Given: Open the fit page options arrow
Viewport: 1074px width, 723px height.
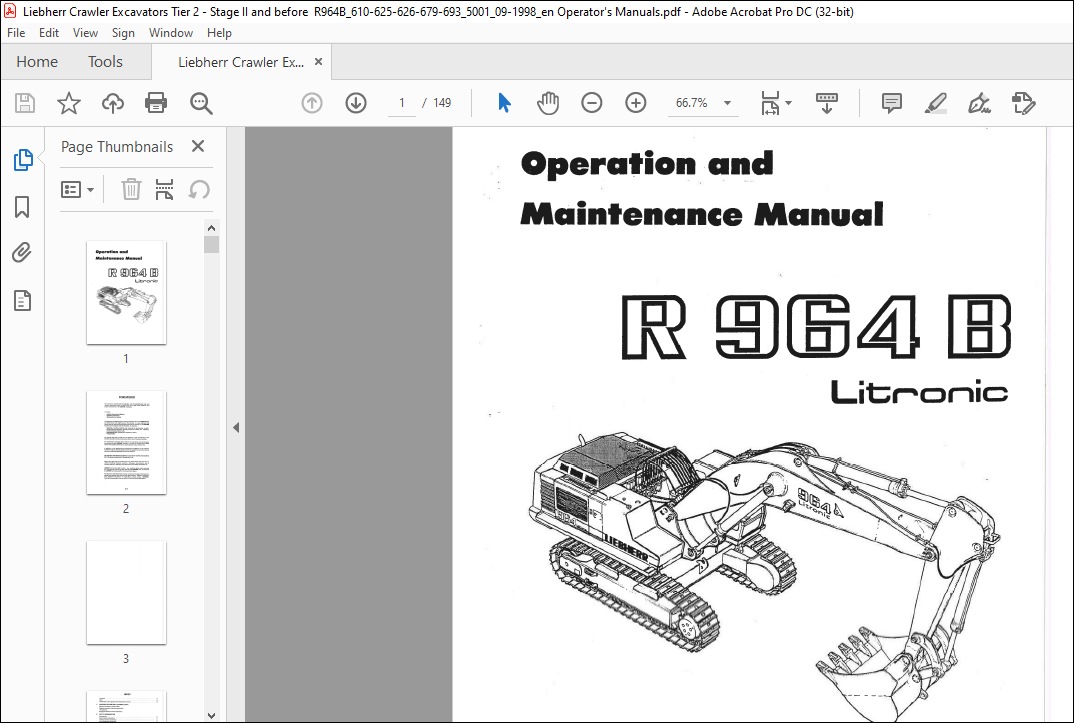Looking at the screenshot, I should point(788,103).
